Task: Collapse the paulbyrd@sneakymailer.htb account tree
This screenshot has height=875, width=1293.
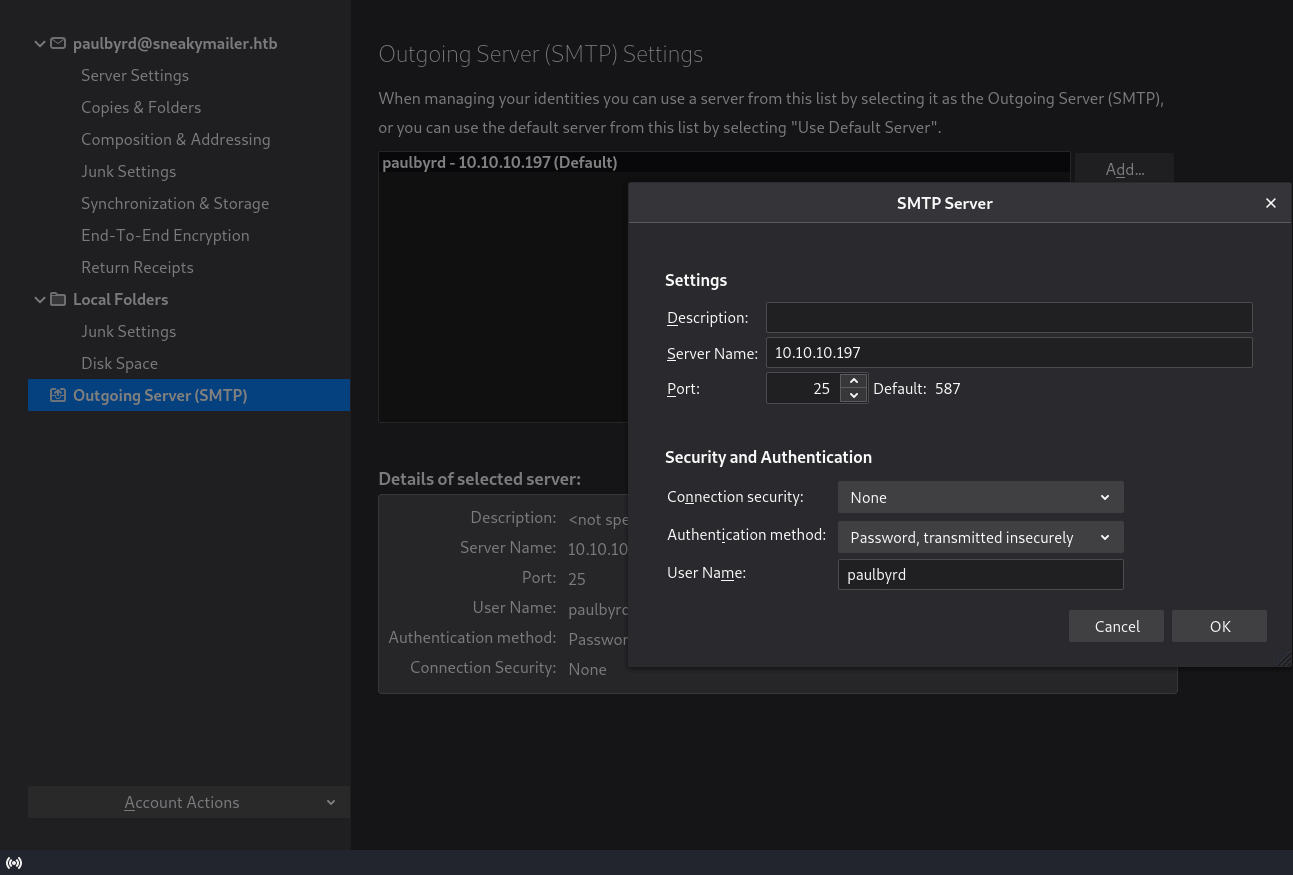Action: point(40,43)
